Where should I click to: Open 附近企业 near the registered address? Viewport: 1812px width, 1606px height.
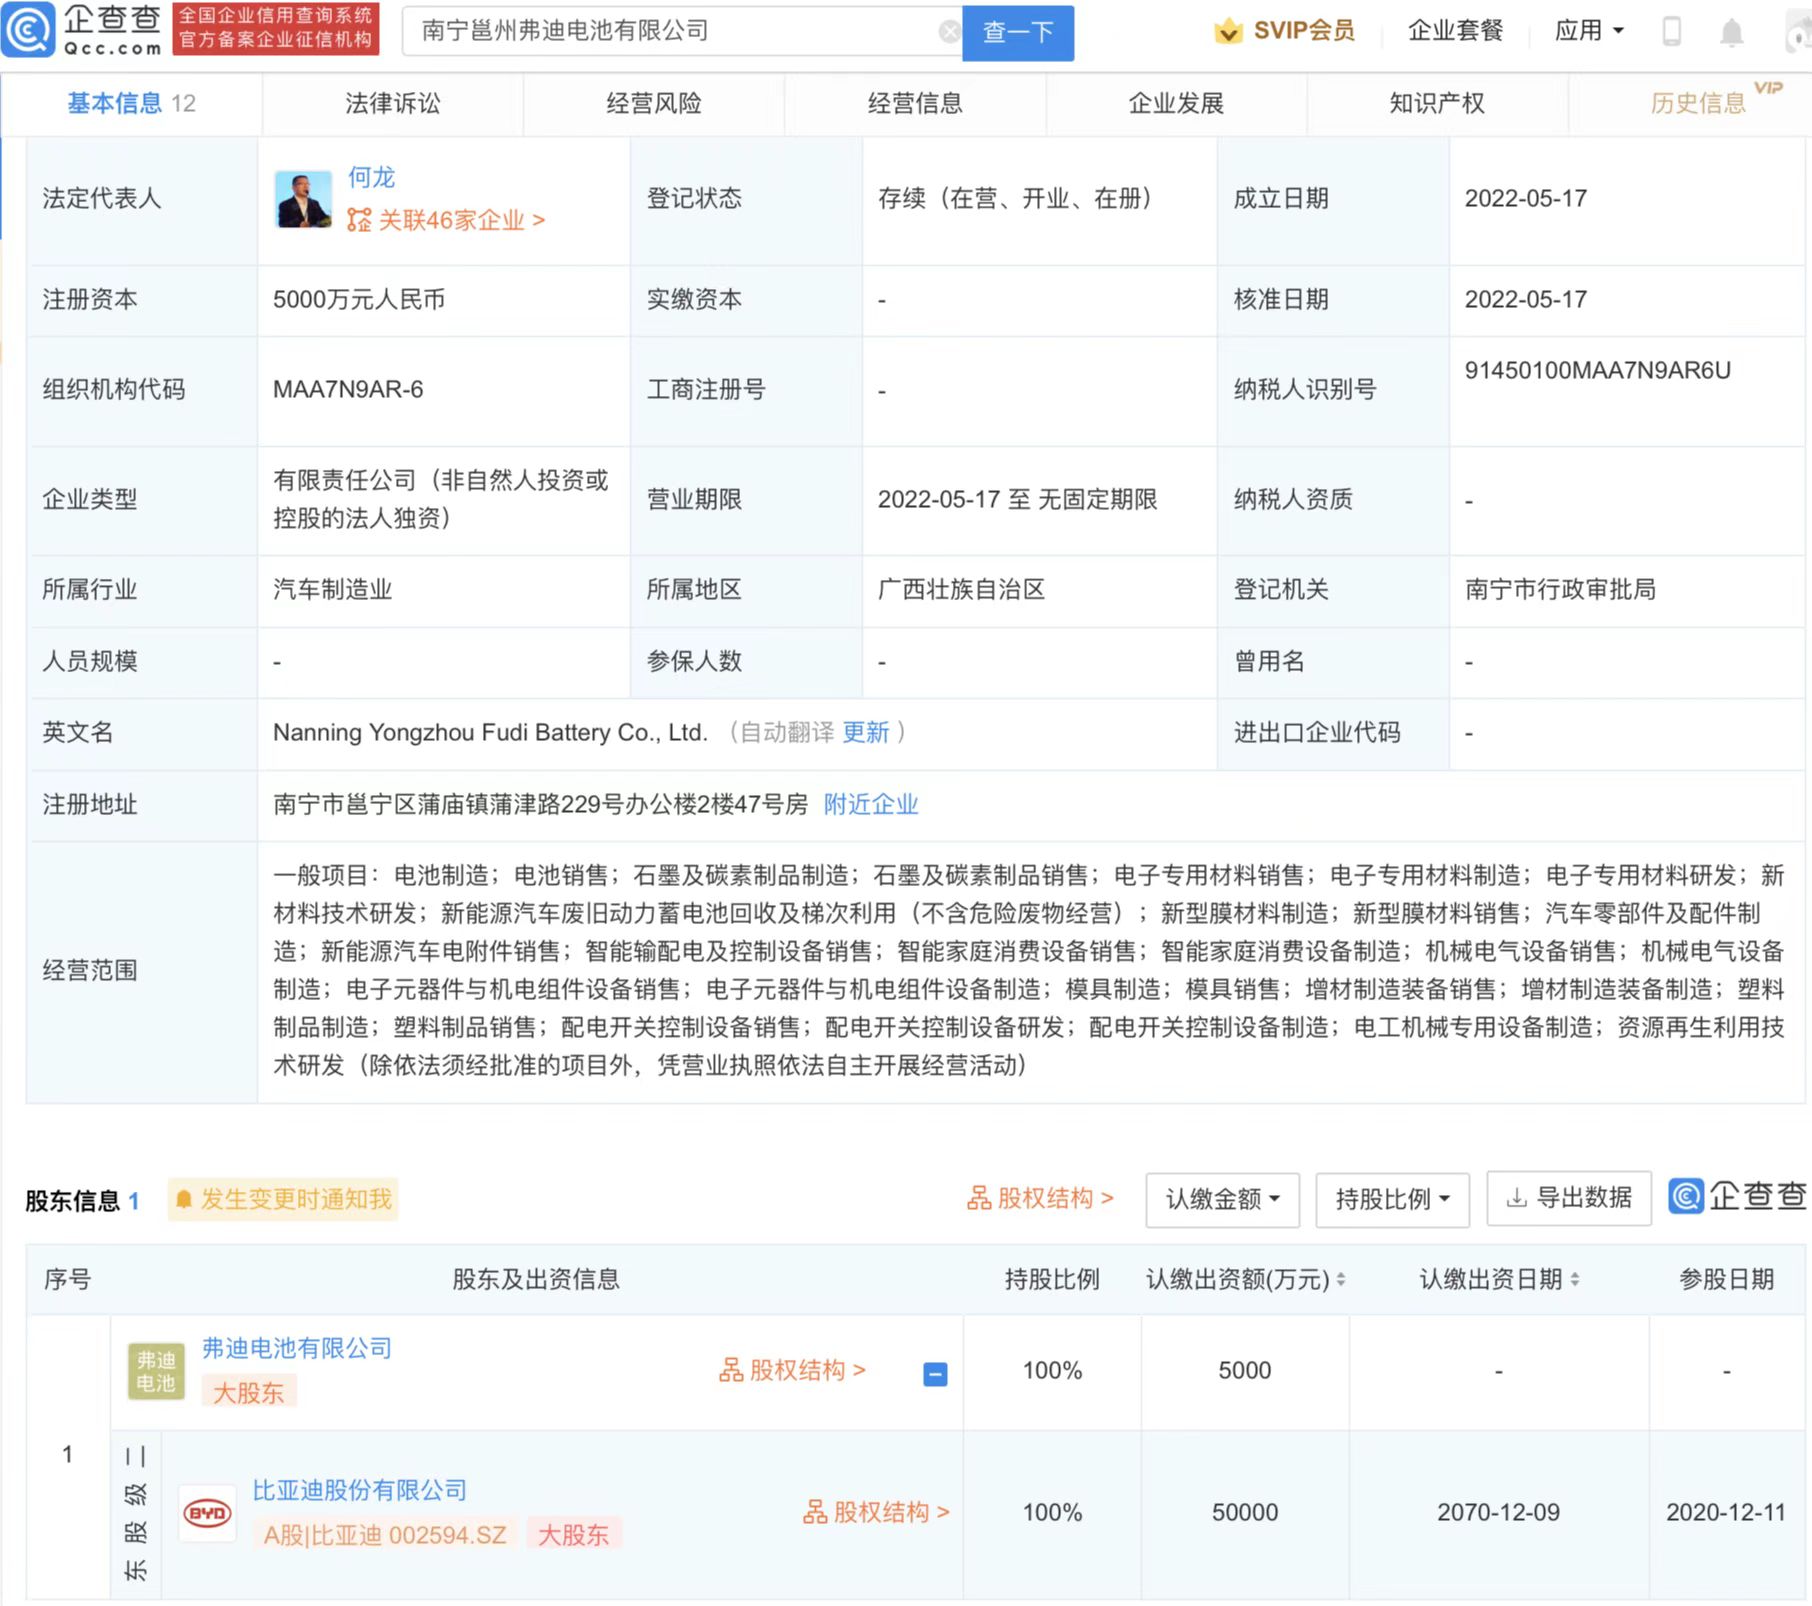pyautogui.click(x=870, y=805)
